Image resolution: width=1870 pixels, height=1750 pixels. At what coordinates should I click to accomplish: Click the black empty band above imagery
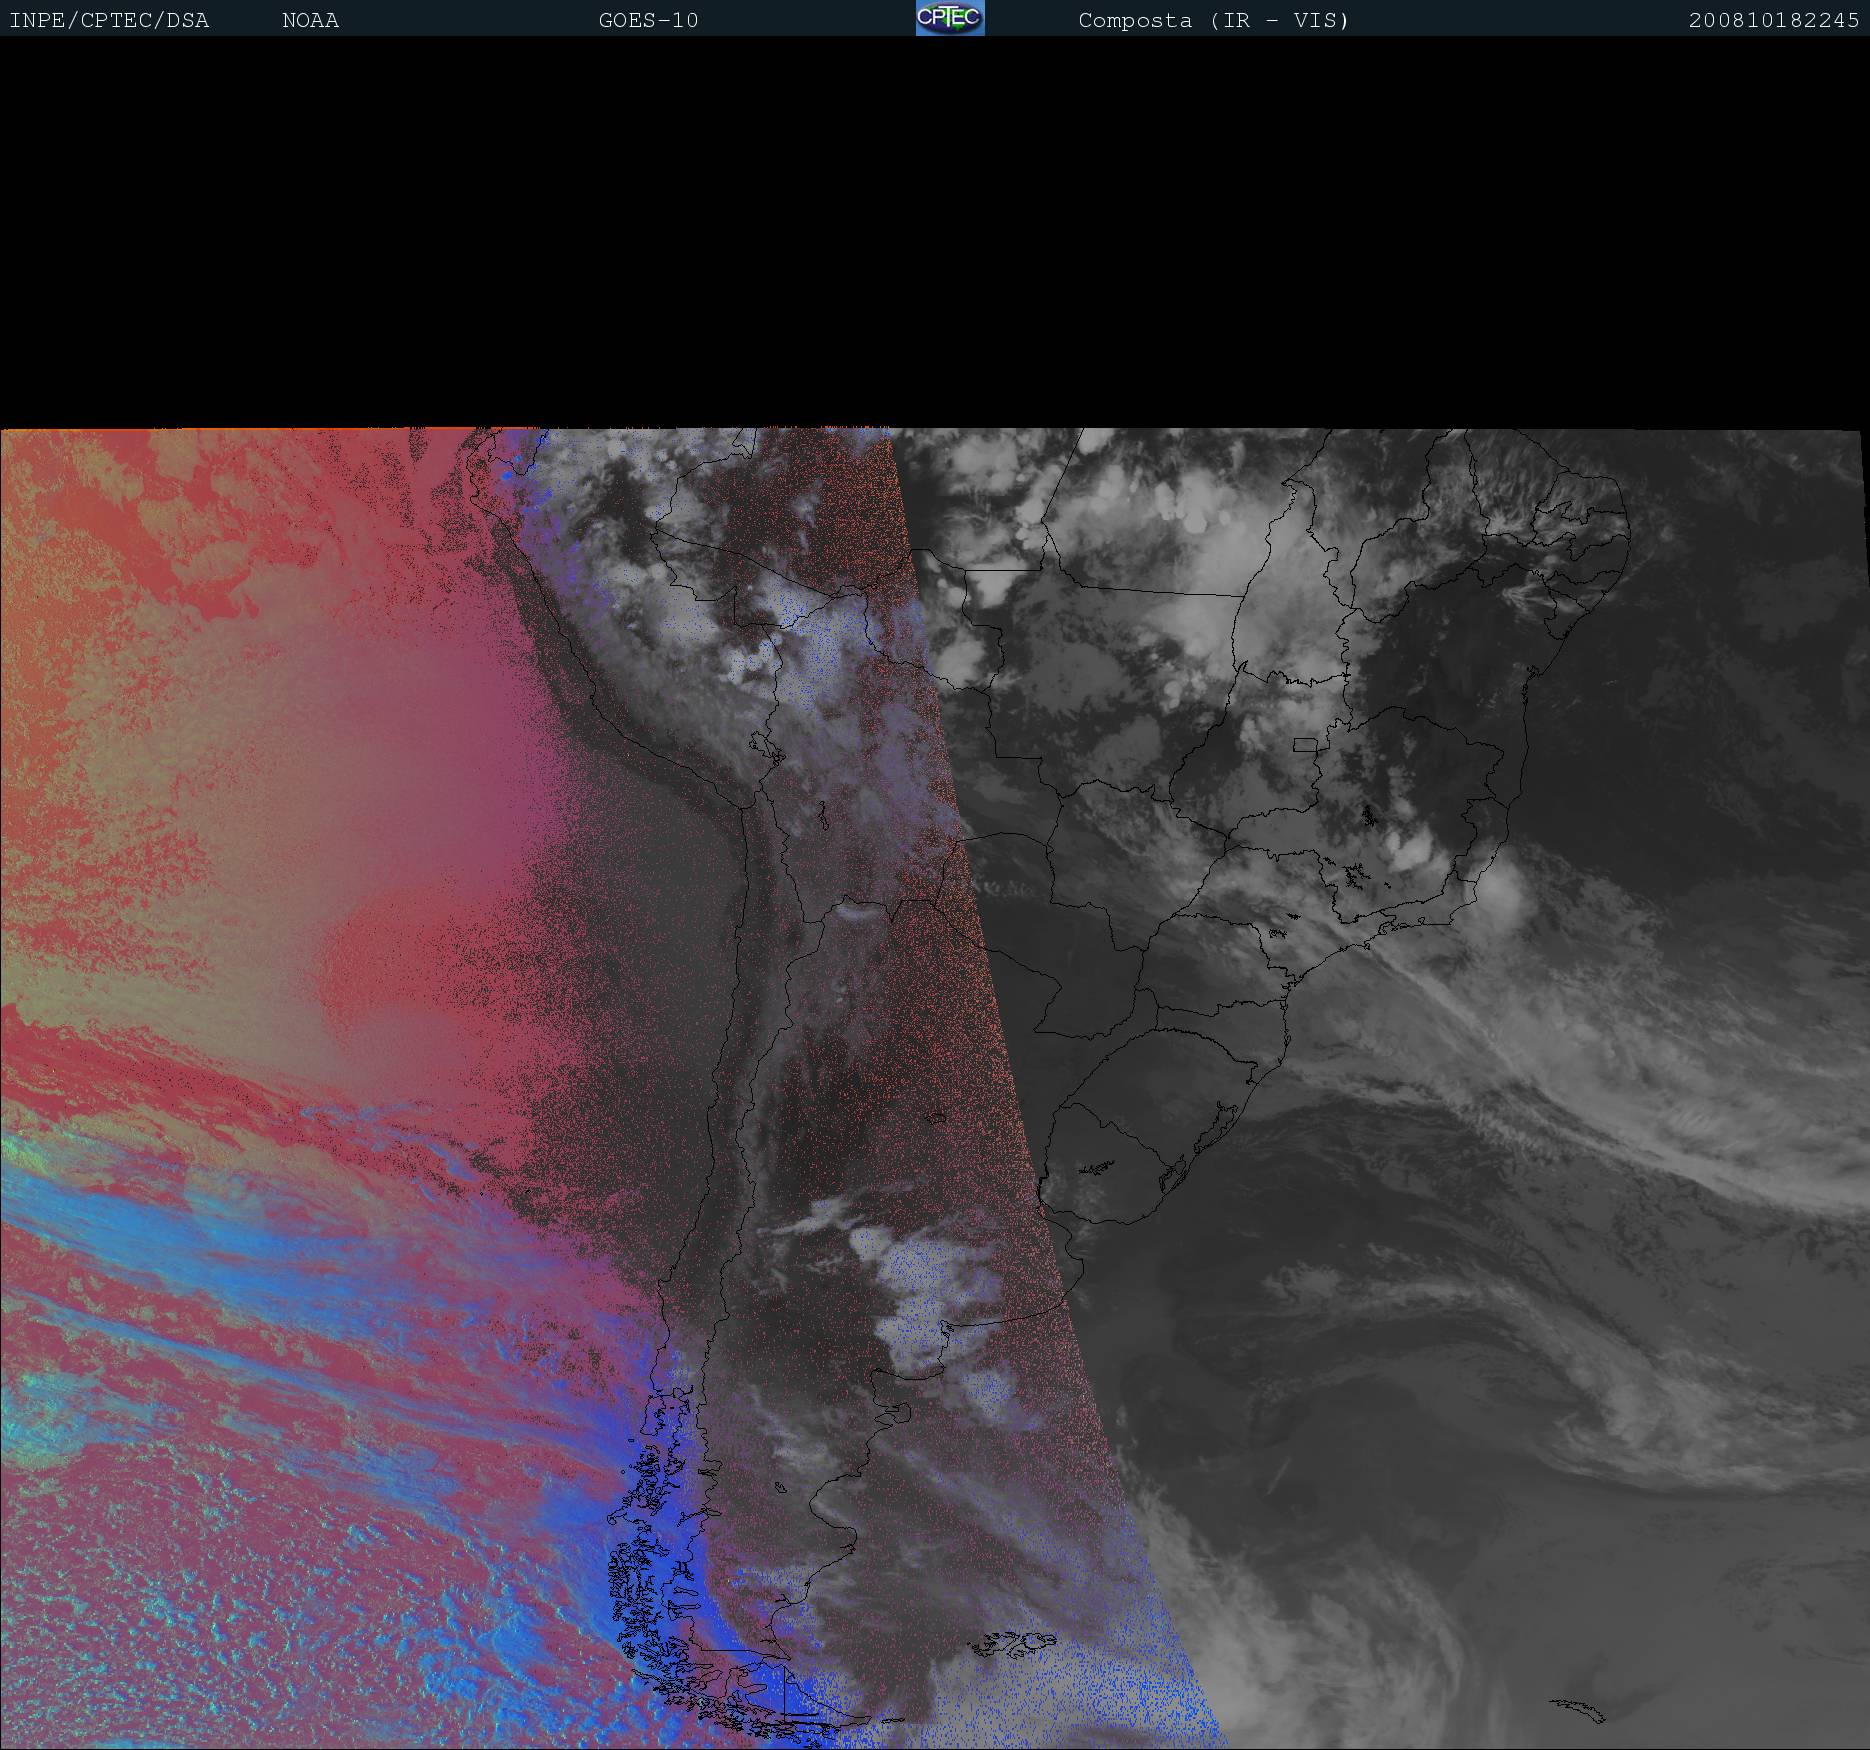935,230
